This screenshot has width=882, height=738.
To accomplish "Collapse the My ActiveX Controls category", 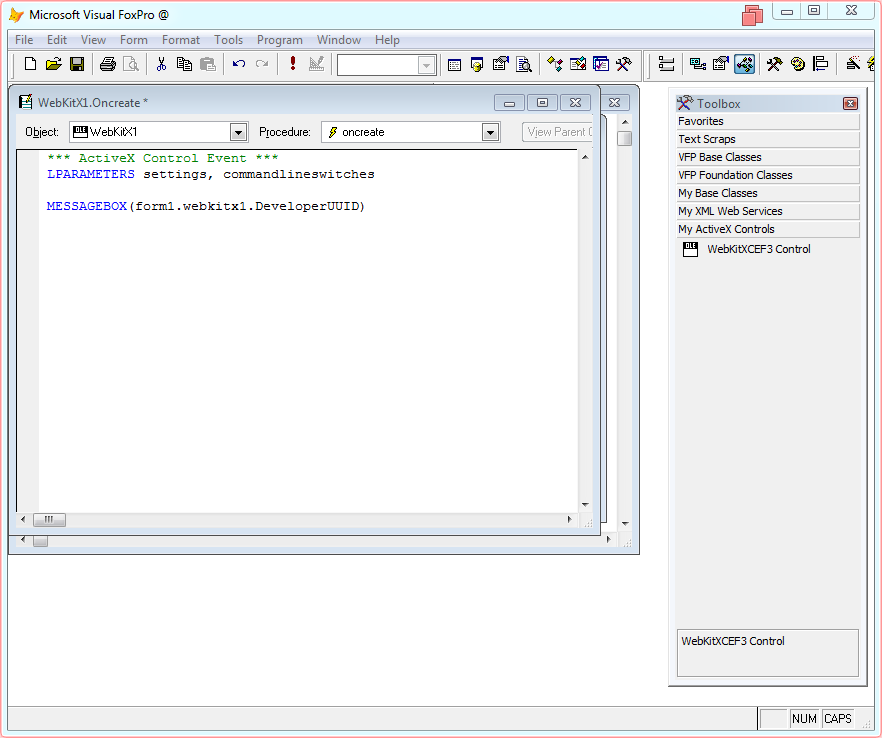I will (x=768, y=230).
